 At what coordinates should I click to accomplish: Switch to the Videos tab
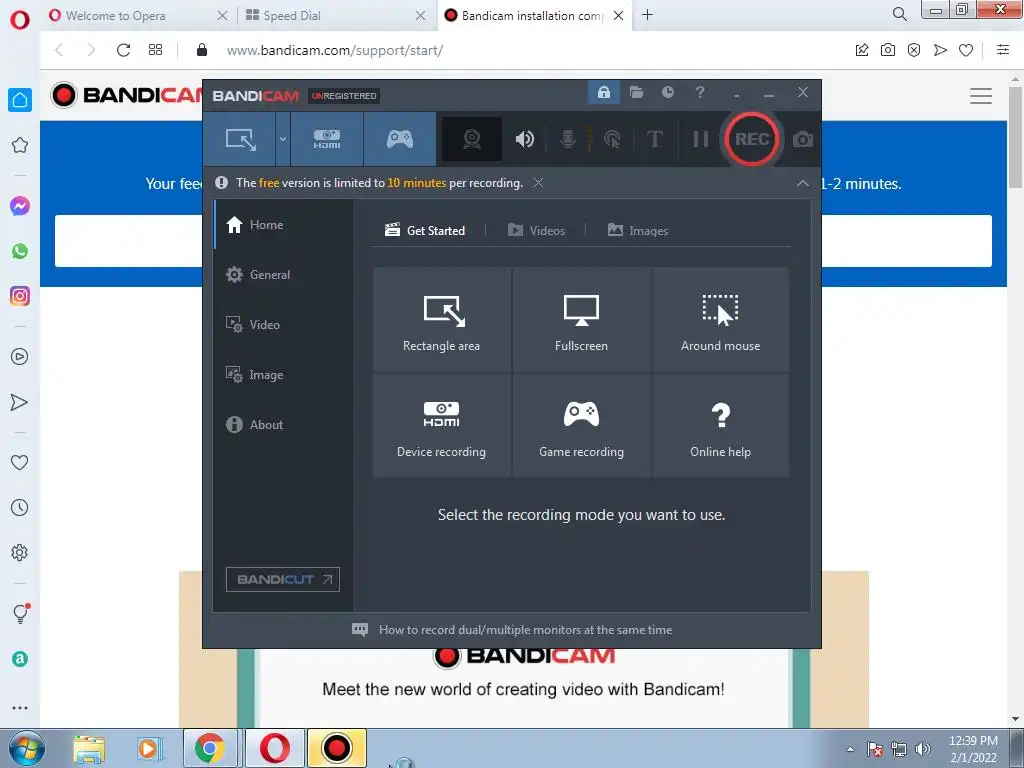point(536,231)
